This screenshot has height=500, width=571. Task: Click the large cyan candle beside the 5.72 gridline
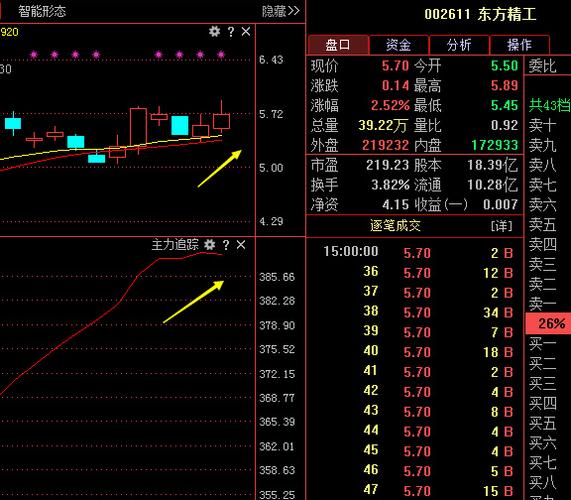pyautogui.click(x=180, y=125)
